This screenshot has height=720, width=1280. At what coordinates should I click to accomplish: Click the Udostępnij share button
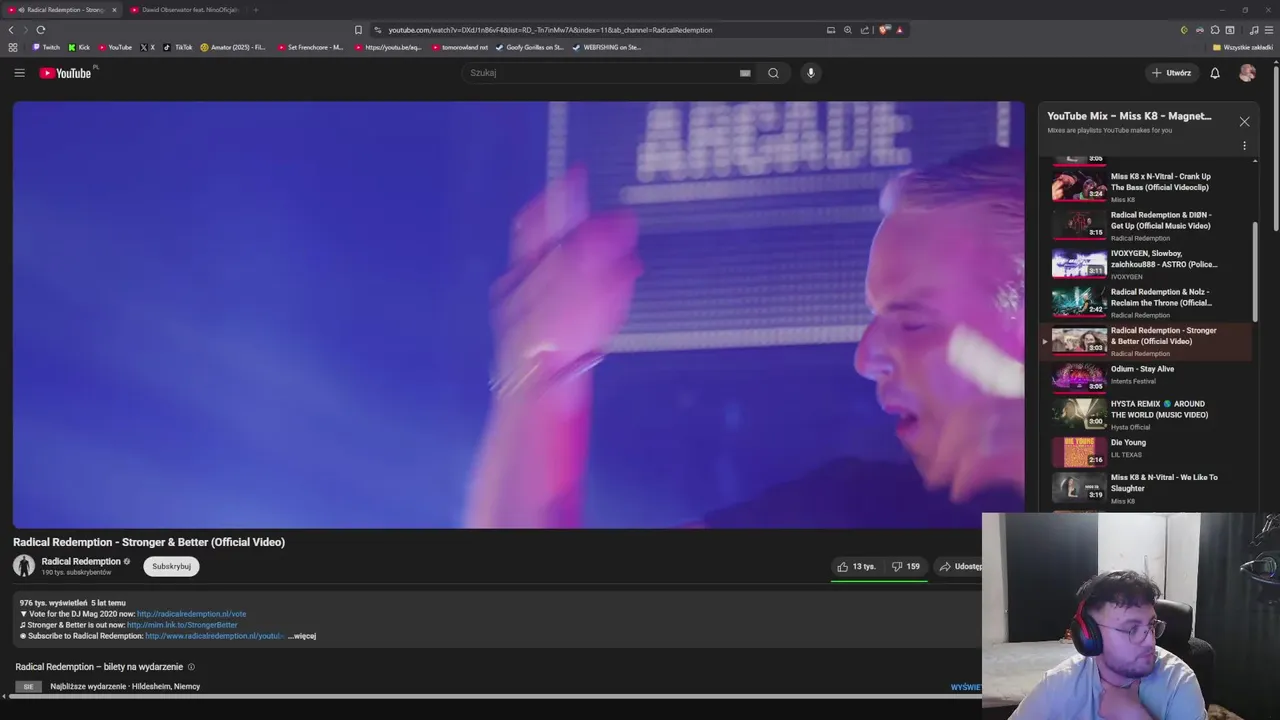(x=960, y=566)
